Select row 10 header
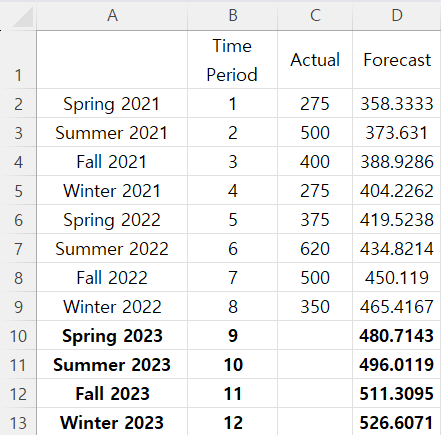The height and width of the screenshot is (435, 441). click(x=18, y=335)
